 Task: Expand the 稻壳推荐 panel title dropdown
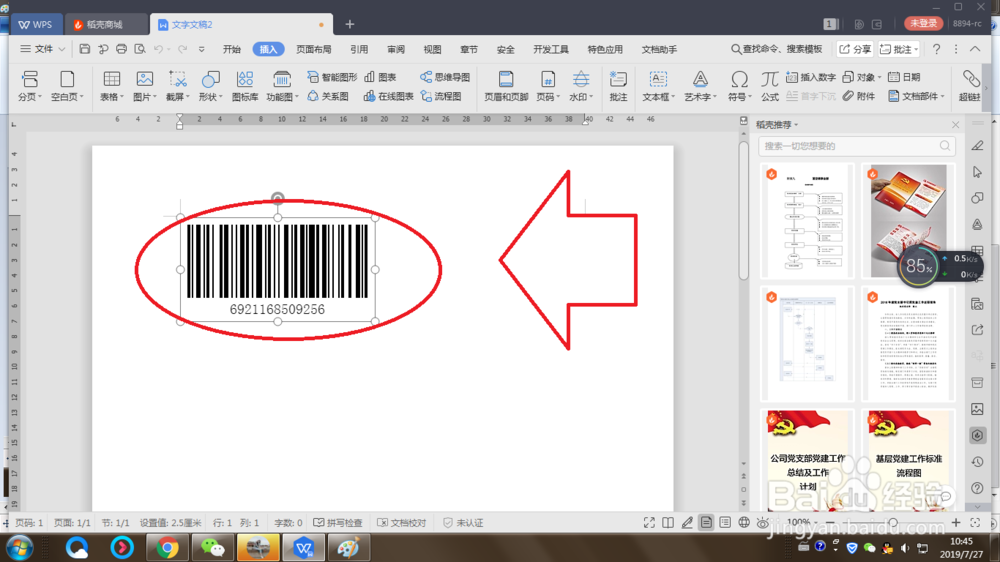pyautogui.click(x=797, y=125)
